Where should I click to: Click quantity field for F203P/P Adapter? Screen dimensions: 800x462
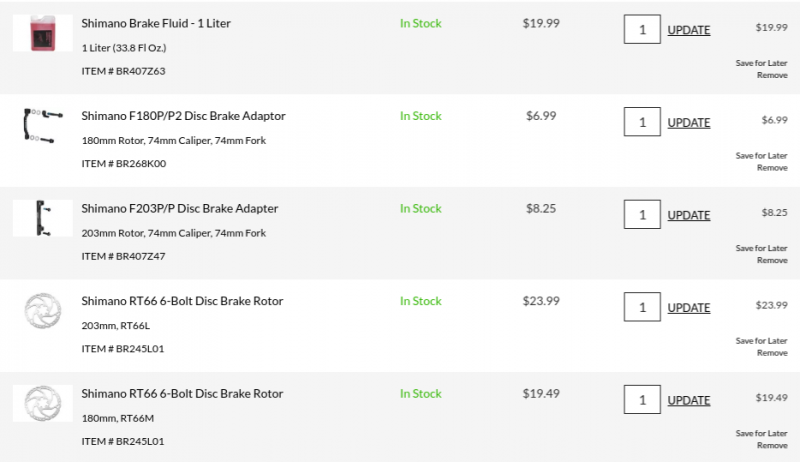click(x=642, y=214)
